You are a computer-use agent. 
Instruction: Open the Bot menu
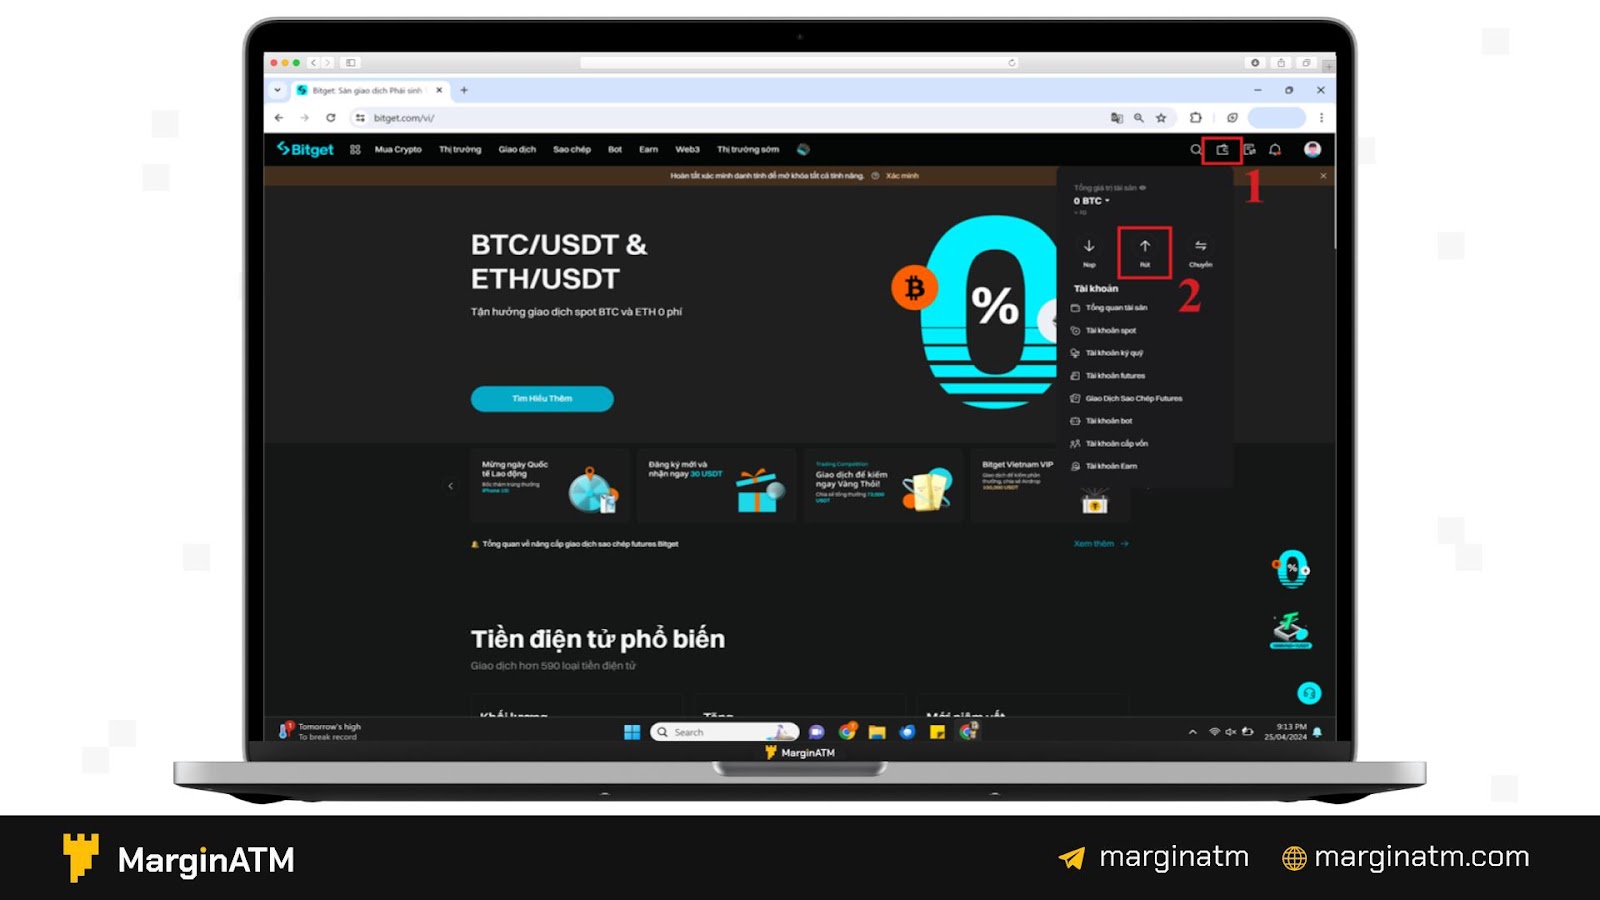click(615, 149)
